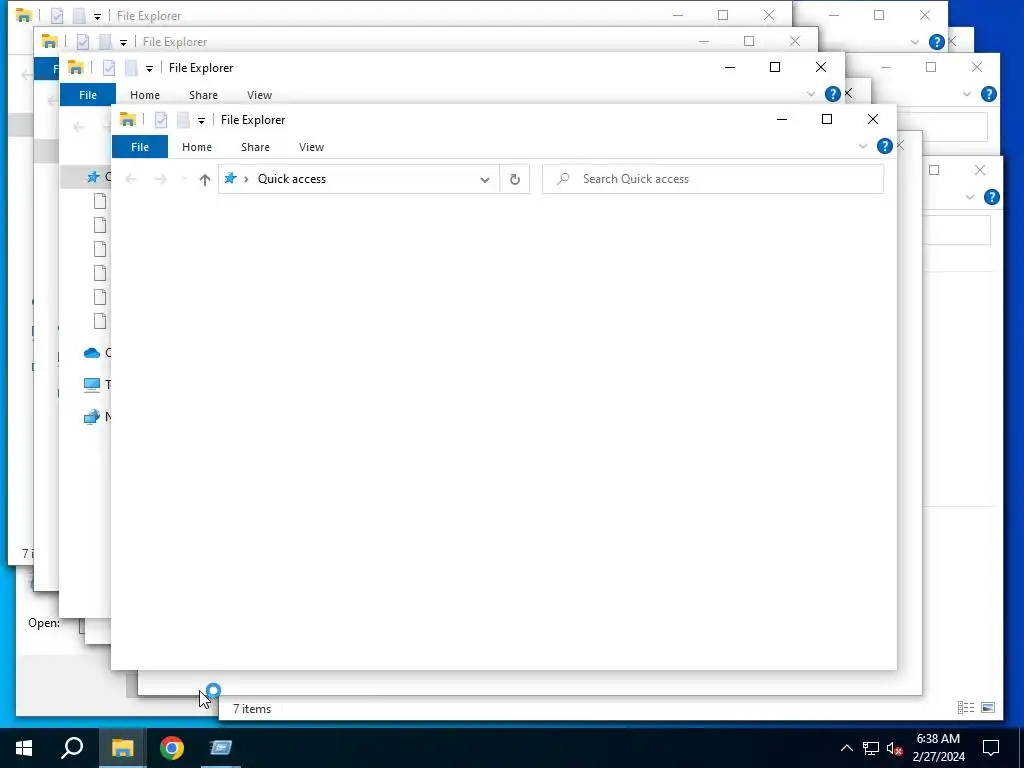Open View tab of window directly behind front

tap(259, 95)
